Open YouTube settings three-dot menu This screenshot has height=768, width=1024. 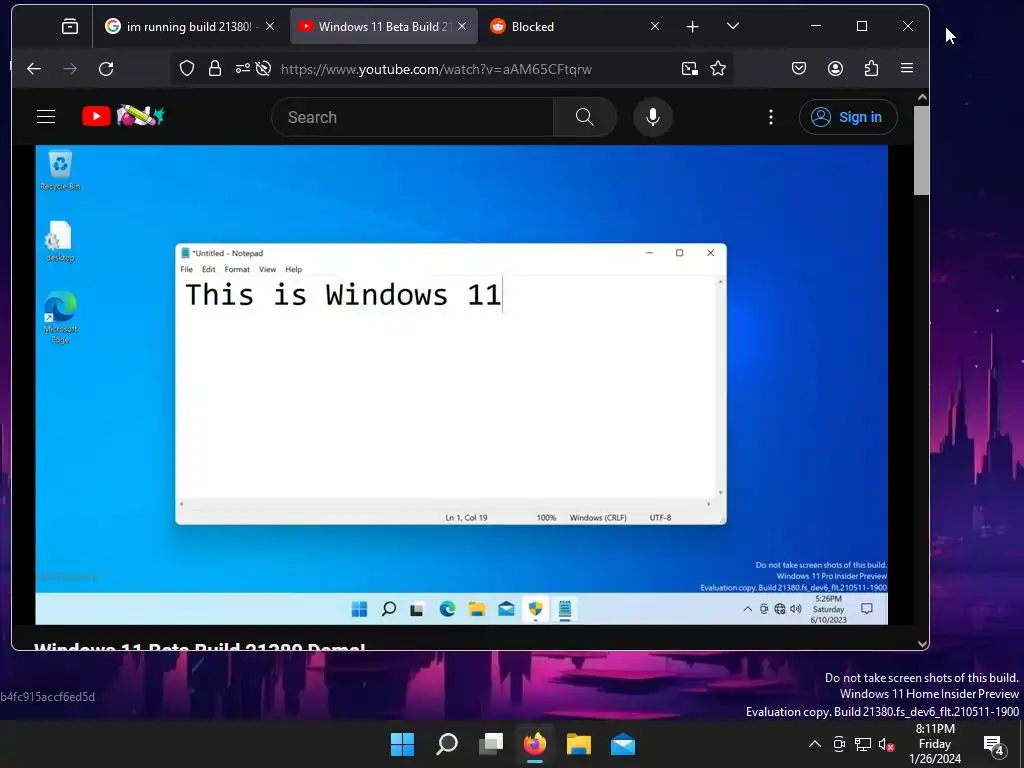pos(771,117)
